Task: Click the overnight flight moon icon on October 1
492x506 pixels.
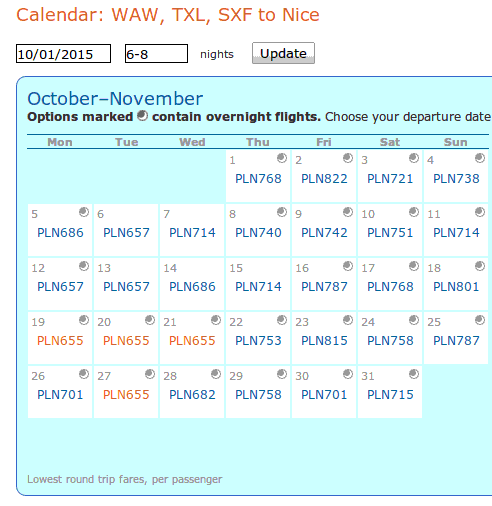Action: (x=282, y=158)
